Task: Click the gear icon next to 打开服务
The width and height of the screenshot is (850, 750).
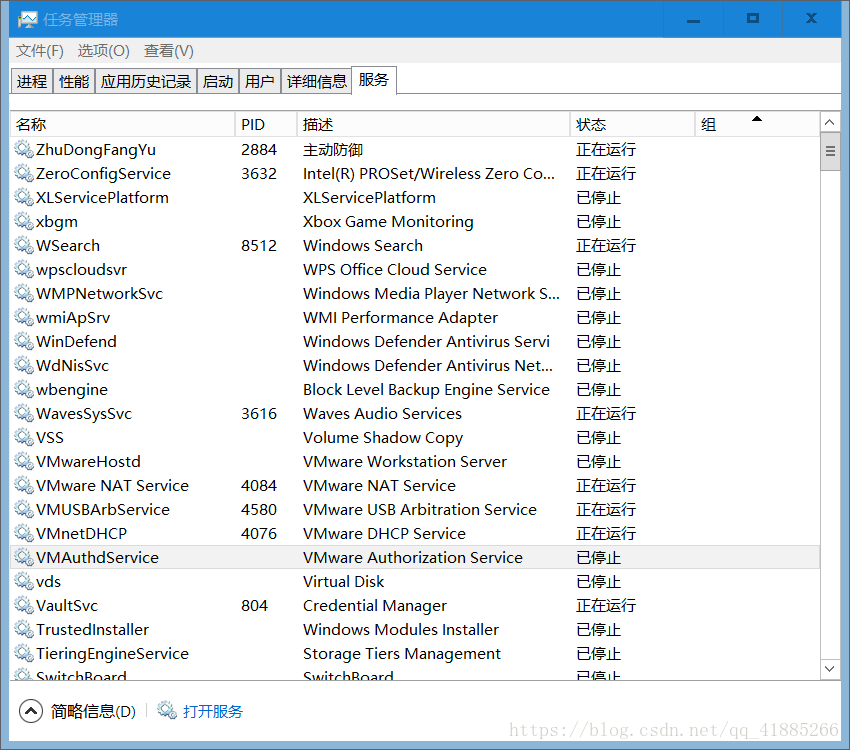Action: [167, 710]
